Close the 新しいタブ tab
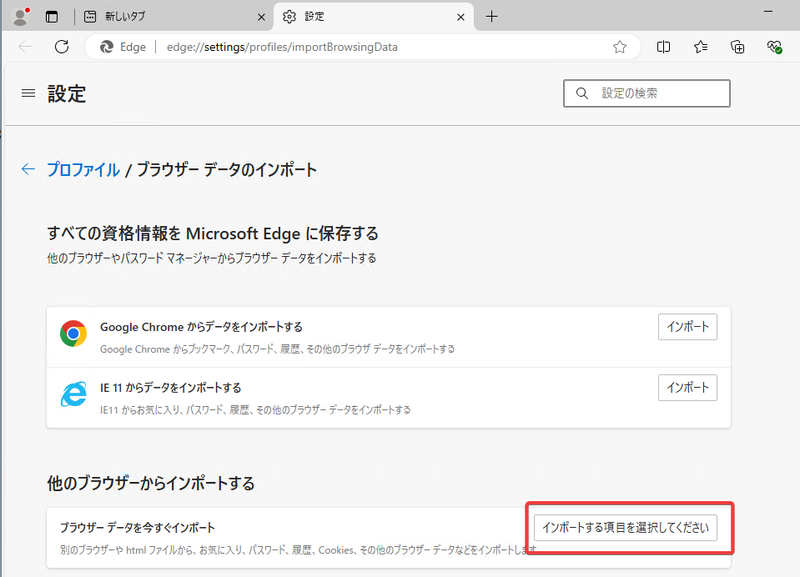This screenshot has height=577, width=800. click(x=261, y=17)
